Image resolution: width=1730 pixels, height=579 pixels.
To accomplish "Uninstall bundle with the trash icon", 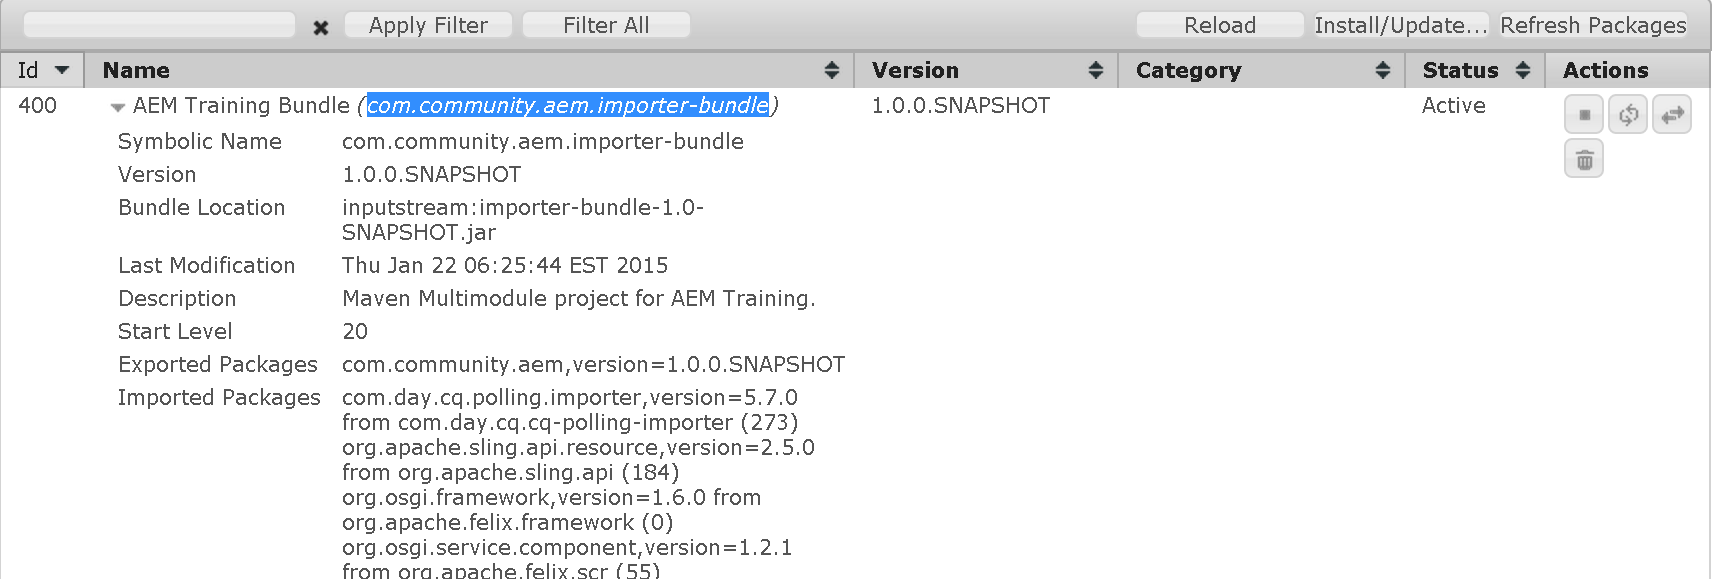I will [x=1584, y=159].
